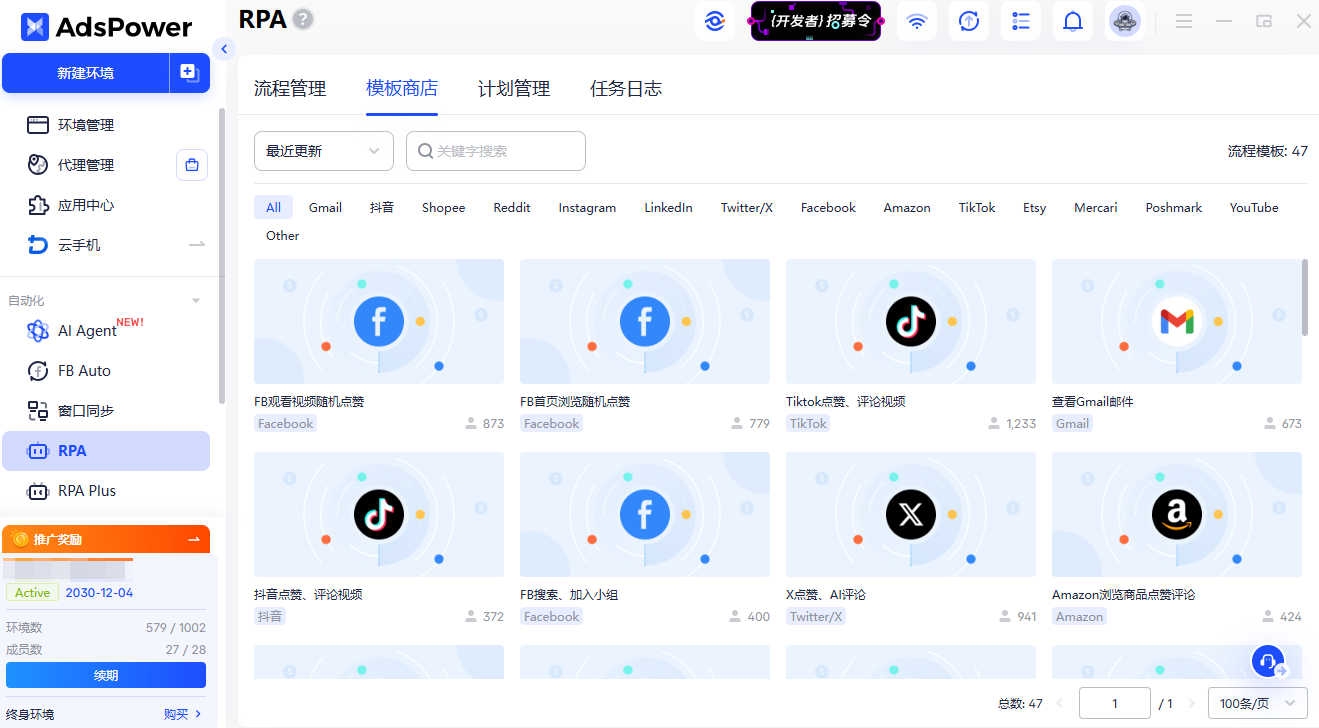The height and width of the screenshot is (728, 1319).
Task: Click the 购买 link for 终身环境
Action: (x=183, y=714)
